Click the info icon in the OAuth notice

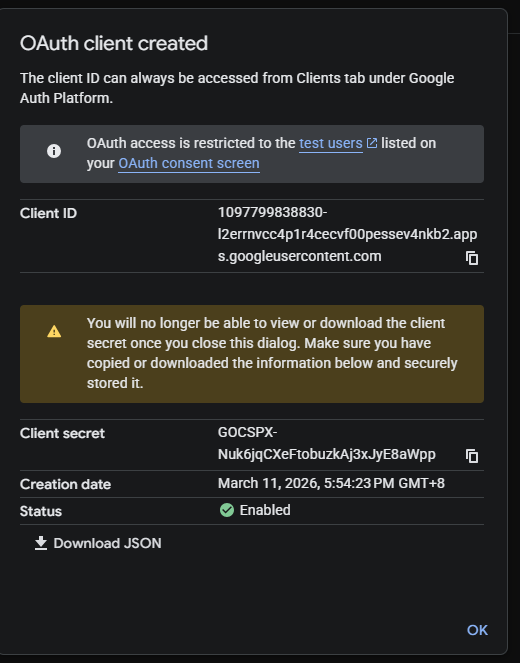54,151
